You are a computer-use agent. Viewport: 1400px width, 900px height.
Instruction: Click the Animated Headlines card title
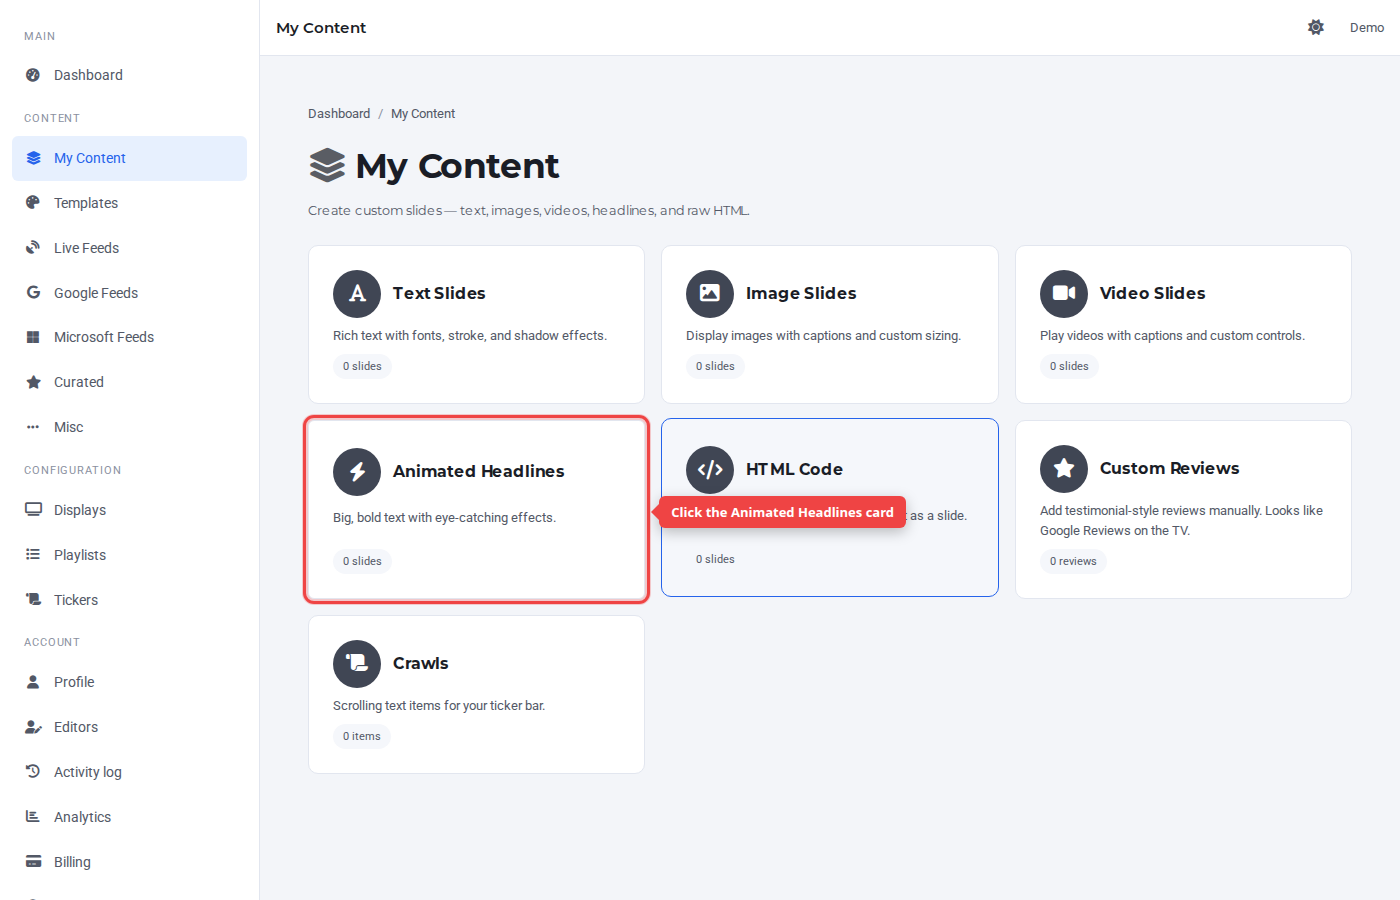(x=478, y=471)
